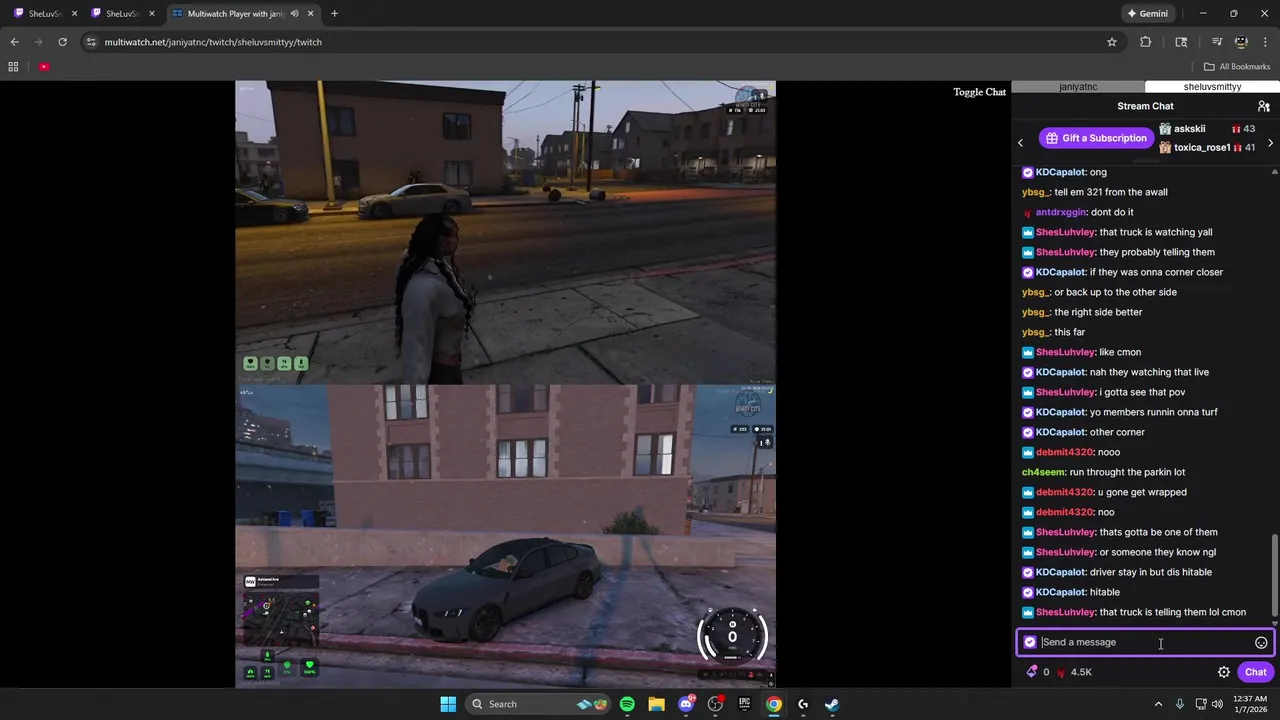Click the emote picker smiley icon
The height and width of the screenshot is (720, 1280).
(1261, 643)
